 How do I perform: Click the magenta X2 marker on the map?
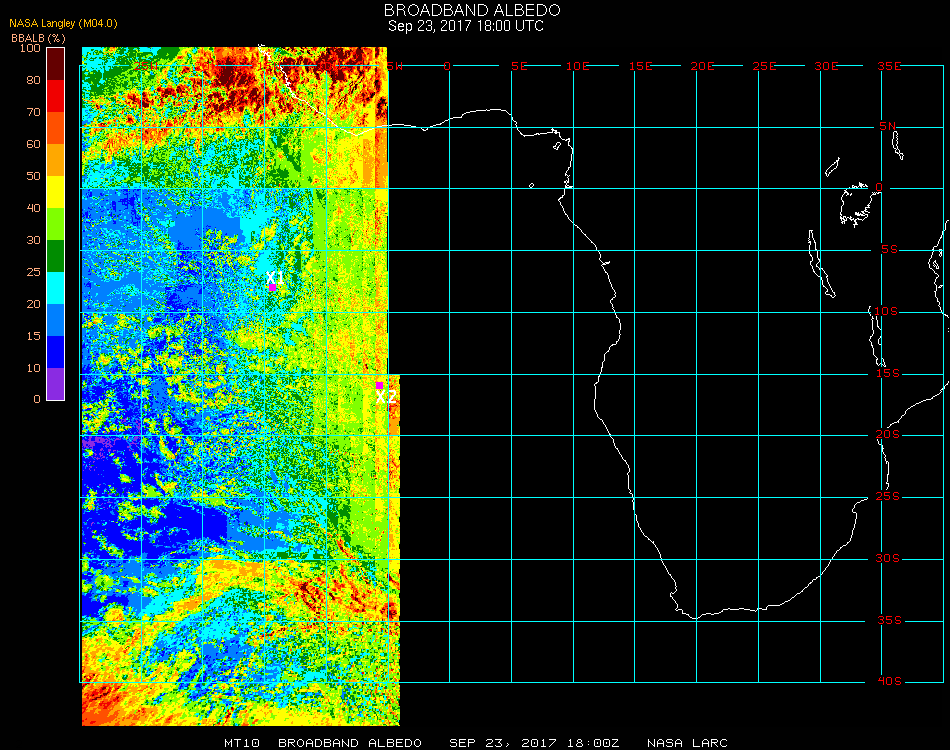(x=379, y=385)
